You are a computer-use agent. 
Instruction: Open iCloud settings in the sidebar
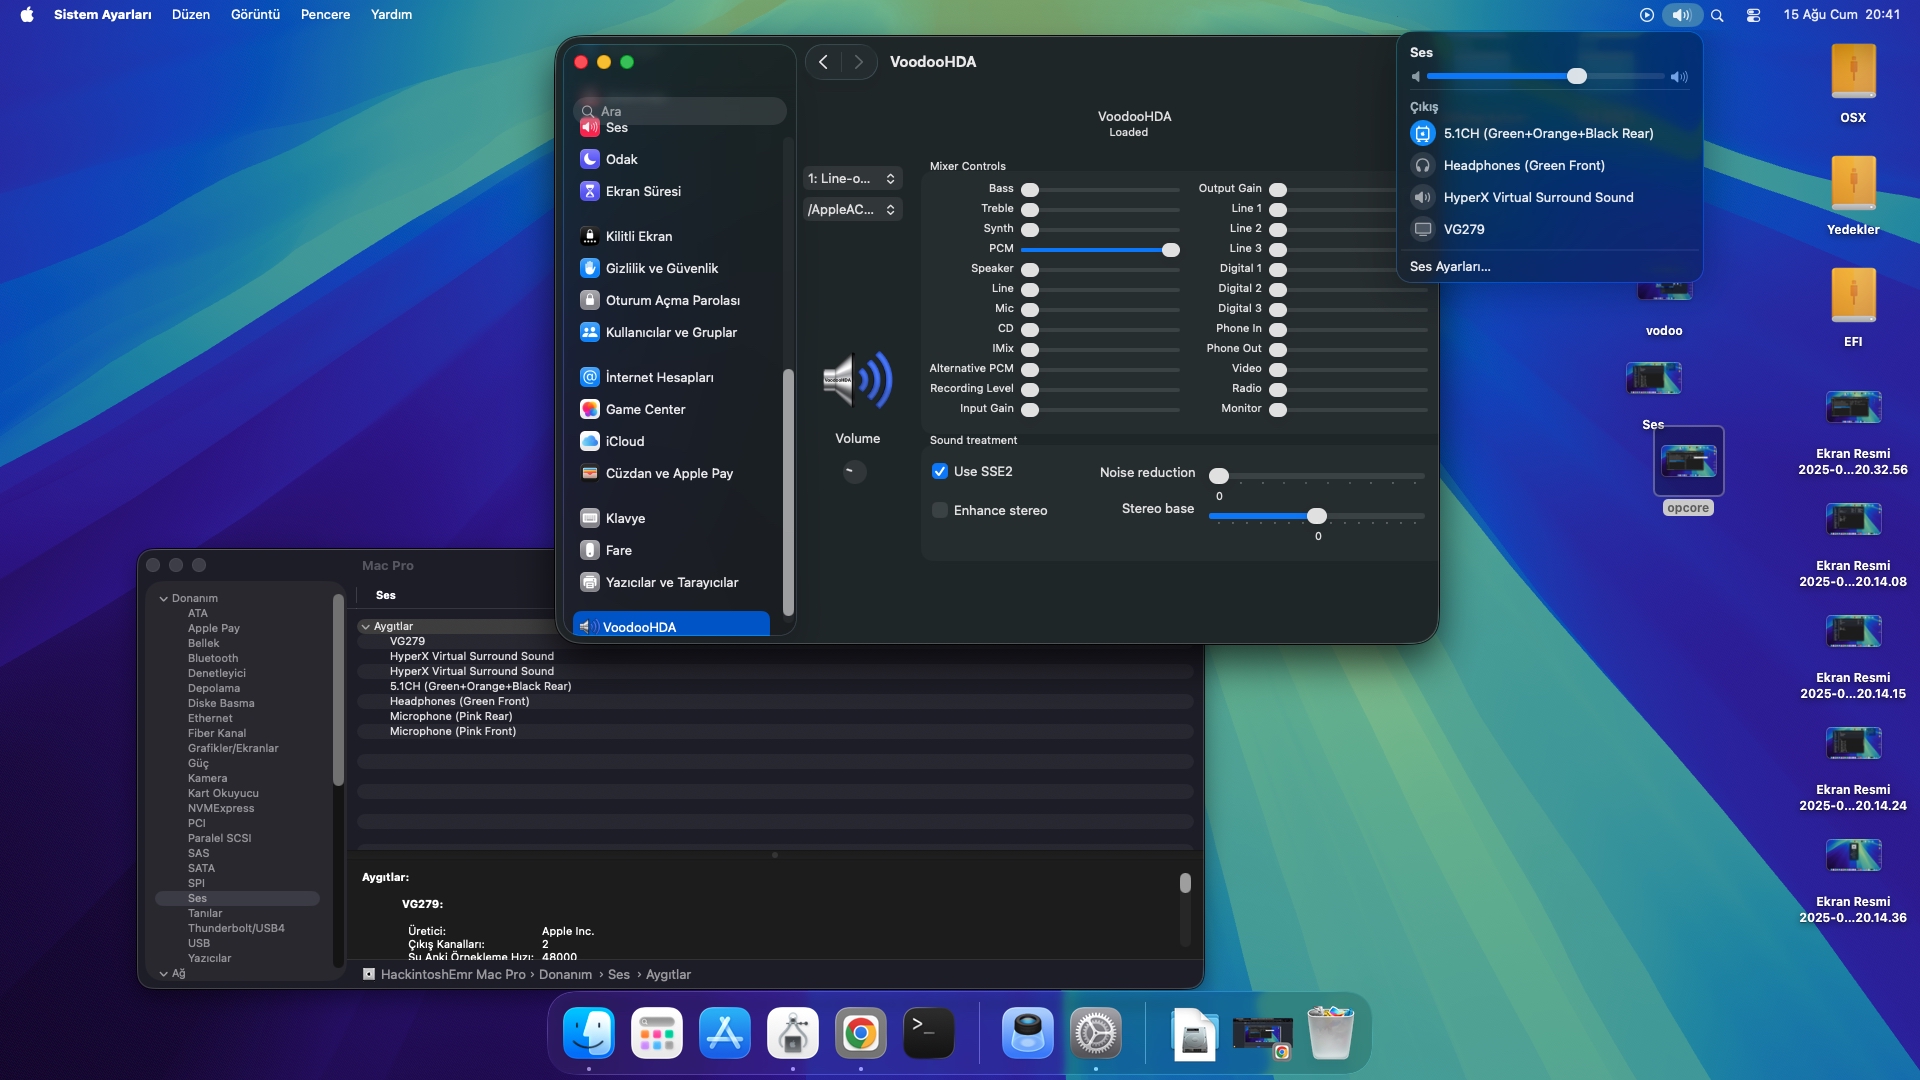(624, 441)
